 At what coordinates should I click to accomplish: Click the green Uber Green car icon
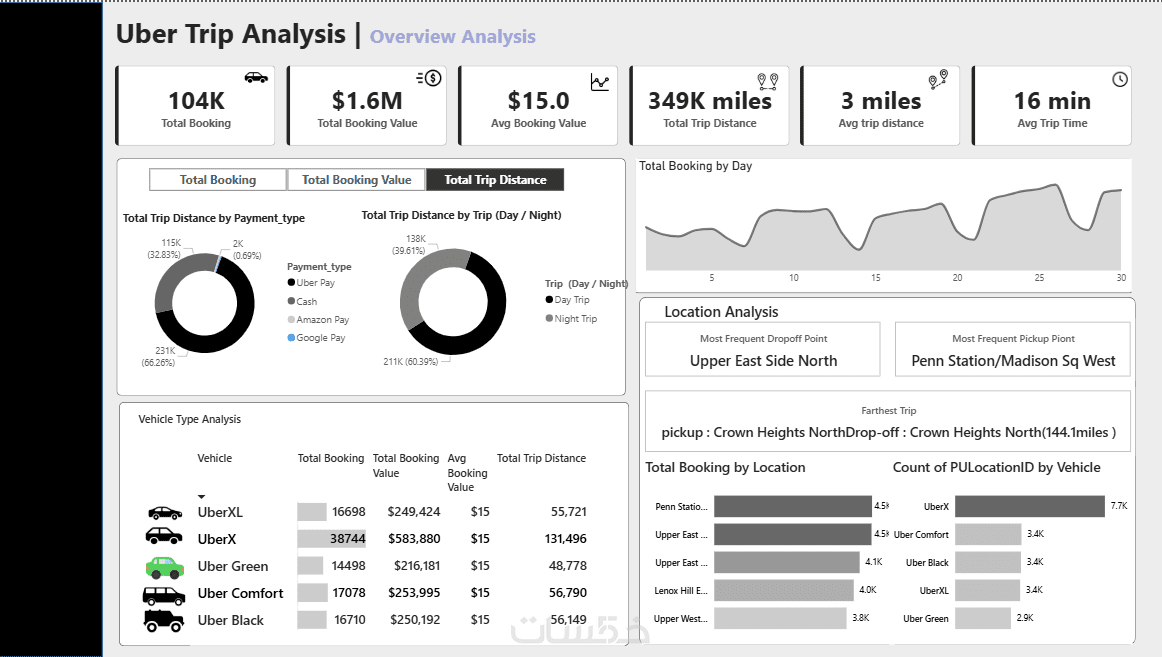165,567
